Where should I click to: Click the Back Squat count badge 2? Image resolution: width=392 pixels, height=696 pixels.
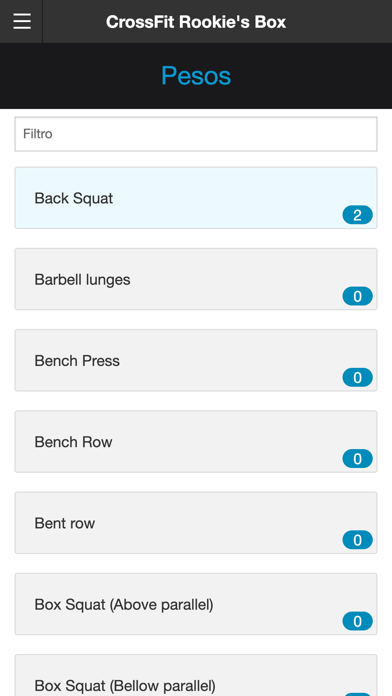tap(357, 215)
